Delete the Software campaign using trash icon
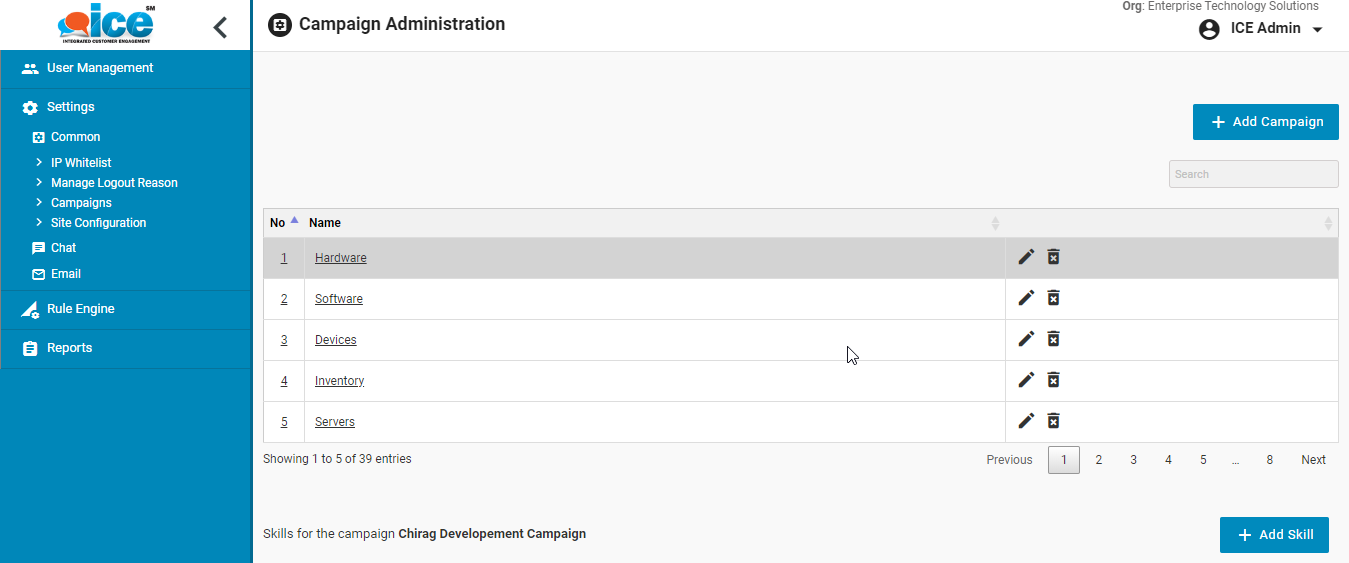1349x563 pixels. point(1053,298)
